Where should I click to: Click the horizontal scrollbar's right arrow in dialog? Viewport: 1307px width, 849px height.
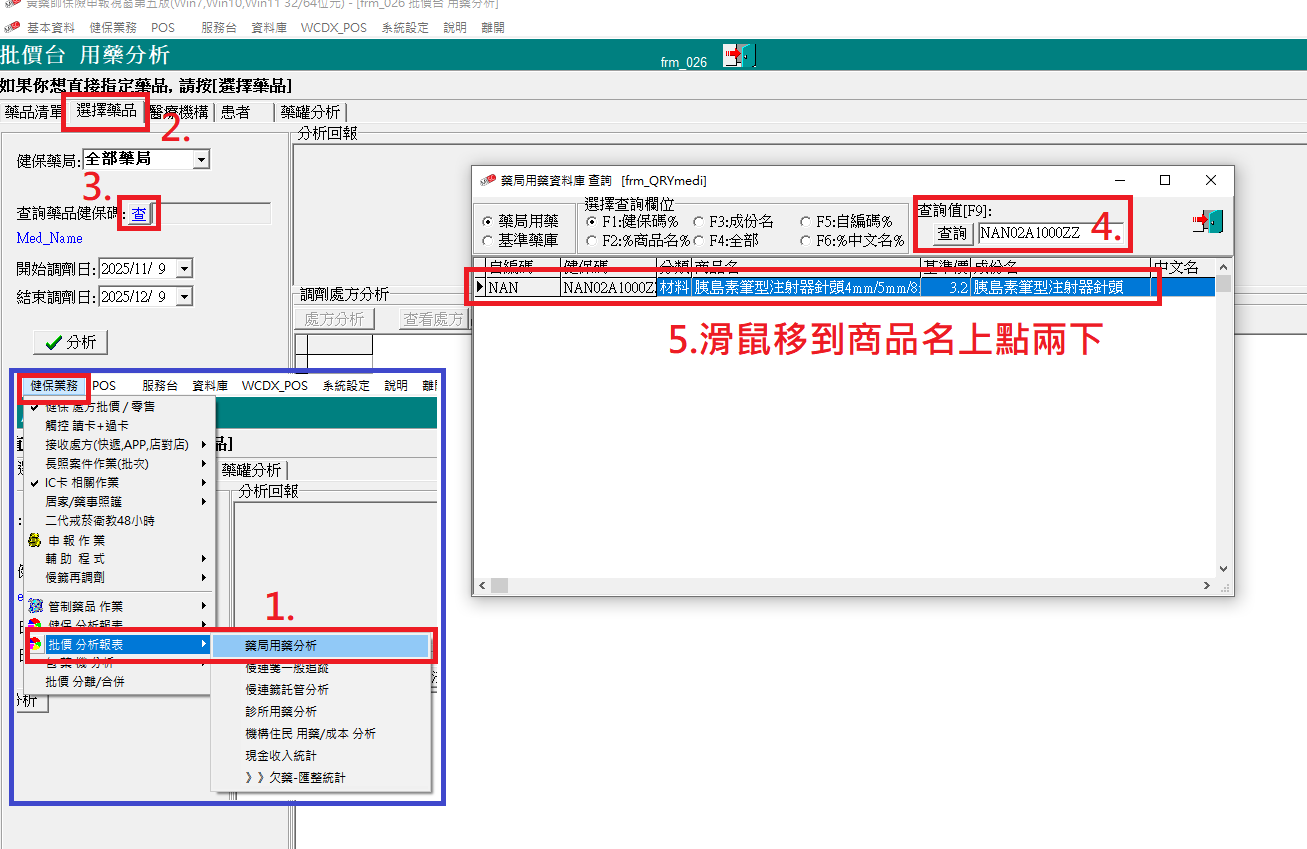pyautogui.click(x=1207, y=585)
